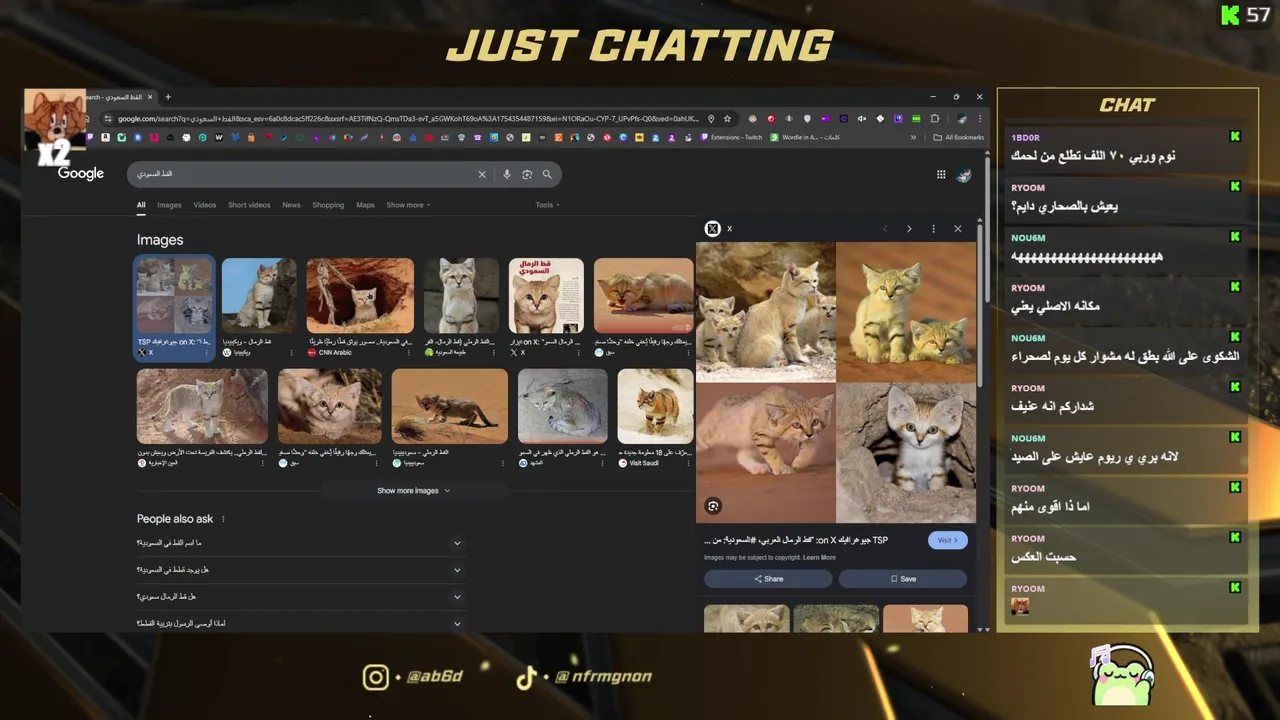Search inside image with Lens overlay icon
Screen dimensions: 1280x720
click(713, 506)
